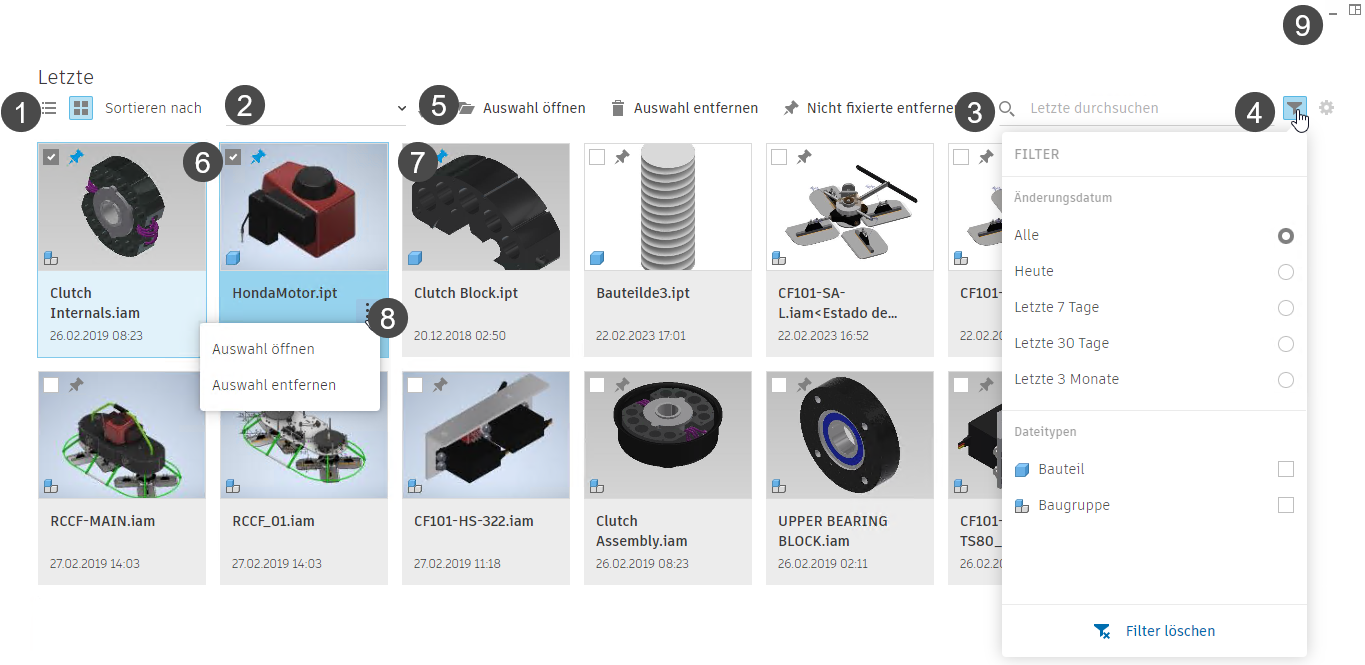Screen dimensions: 1365x665
Task: Unpin HondaMotor.ipt with pin icon
Action: (258, 157)
